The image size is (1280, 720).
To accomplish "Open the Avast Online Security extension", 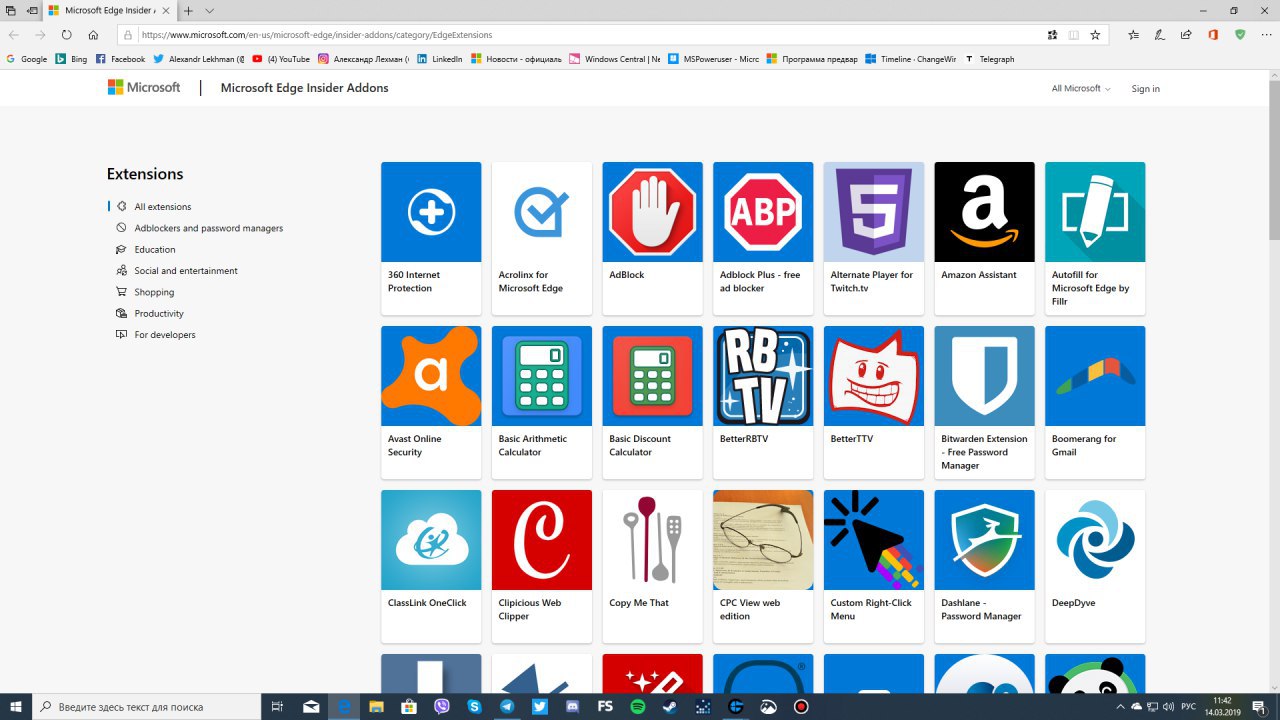I will pos(431,402).
